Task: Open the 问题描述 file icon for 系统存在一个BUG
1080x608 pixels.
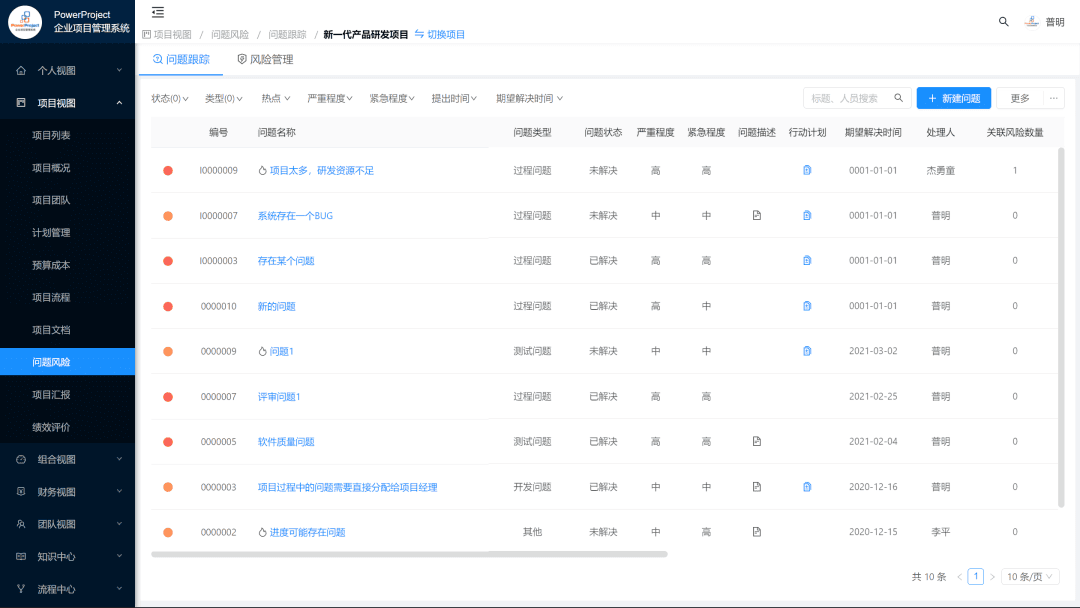Action: [757, 215]
